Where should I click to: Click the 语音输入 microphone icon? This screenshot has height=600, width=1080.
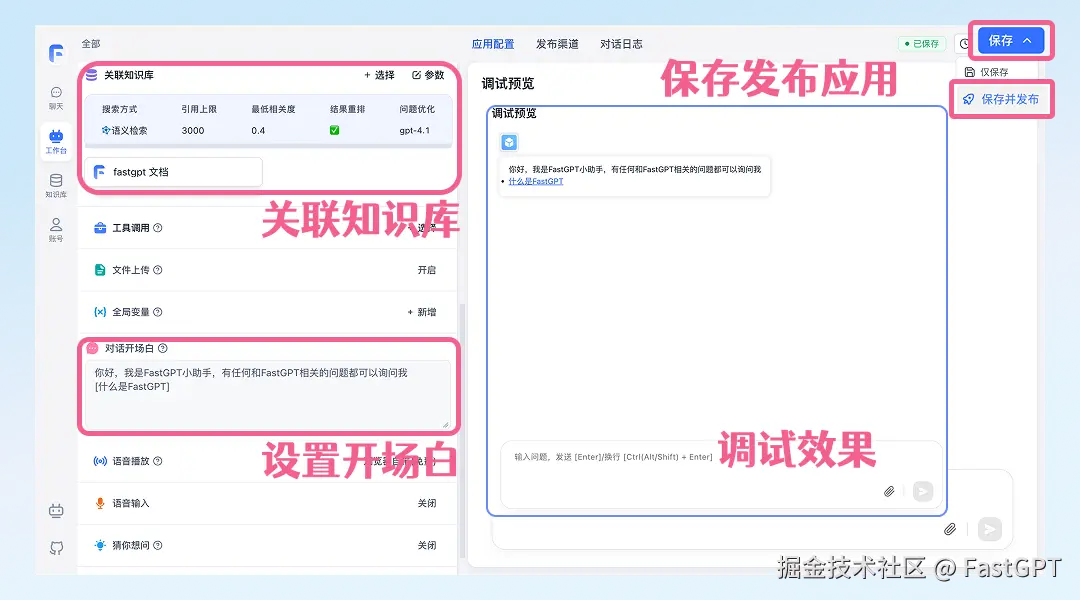point(100,504)
